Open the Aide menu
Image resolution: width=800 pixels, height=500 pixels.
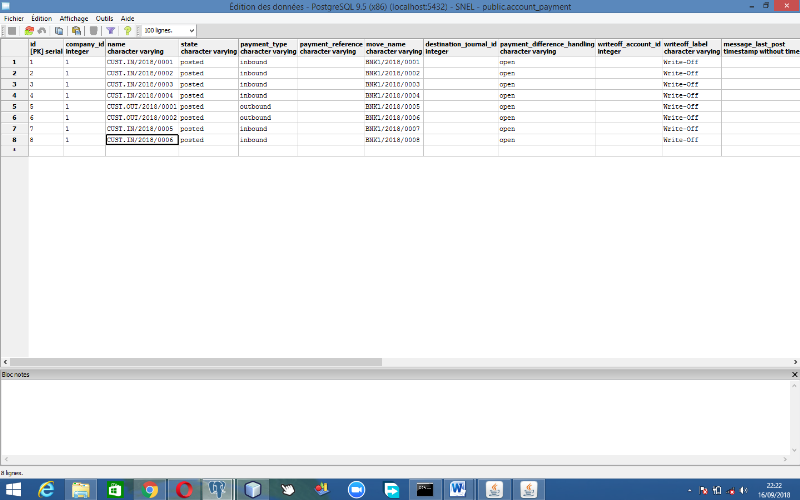pos(128,18)
